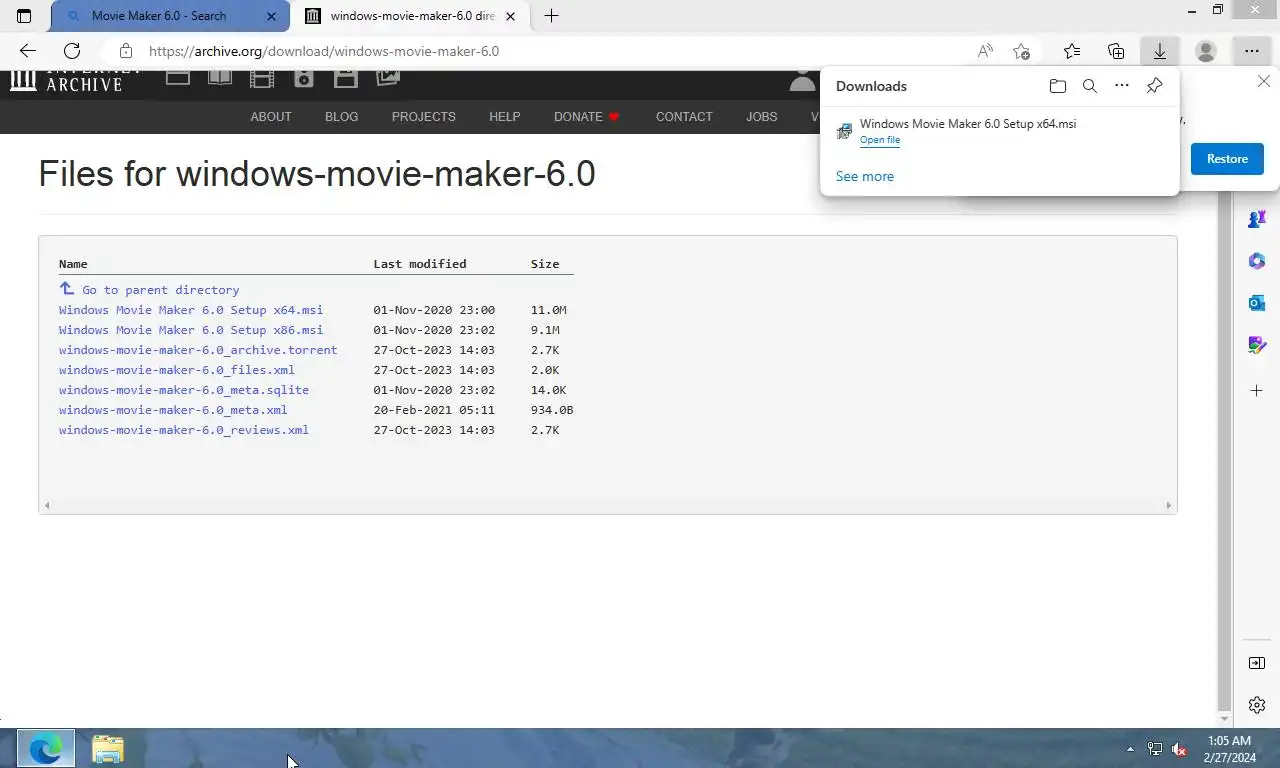
Task: Open the PROJECTS menu item
Action: (424, 117)
